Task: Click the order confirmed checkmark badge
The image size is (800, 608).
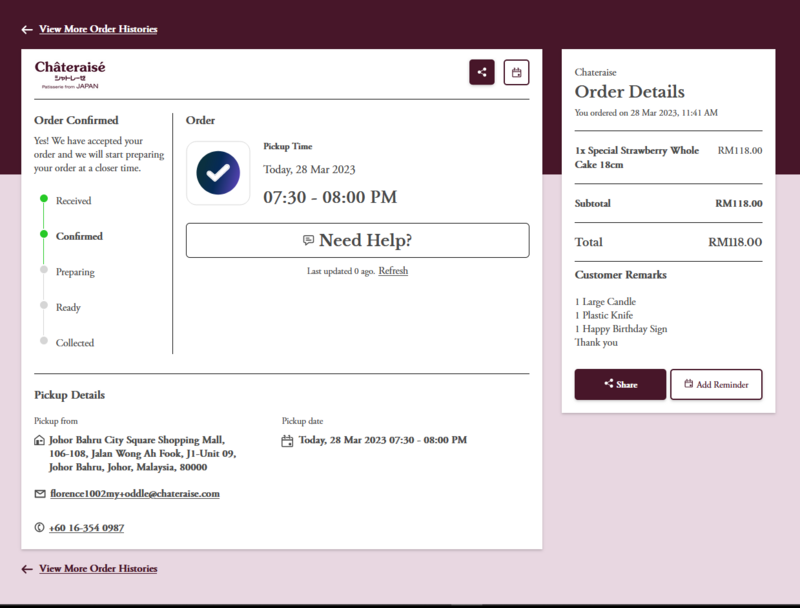Action: 218,173
